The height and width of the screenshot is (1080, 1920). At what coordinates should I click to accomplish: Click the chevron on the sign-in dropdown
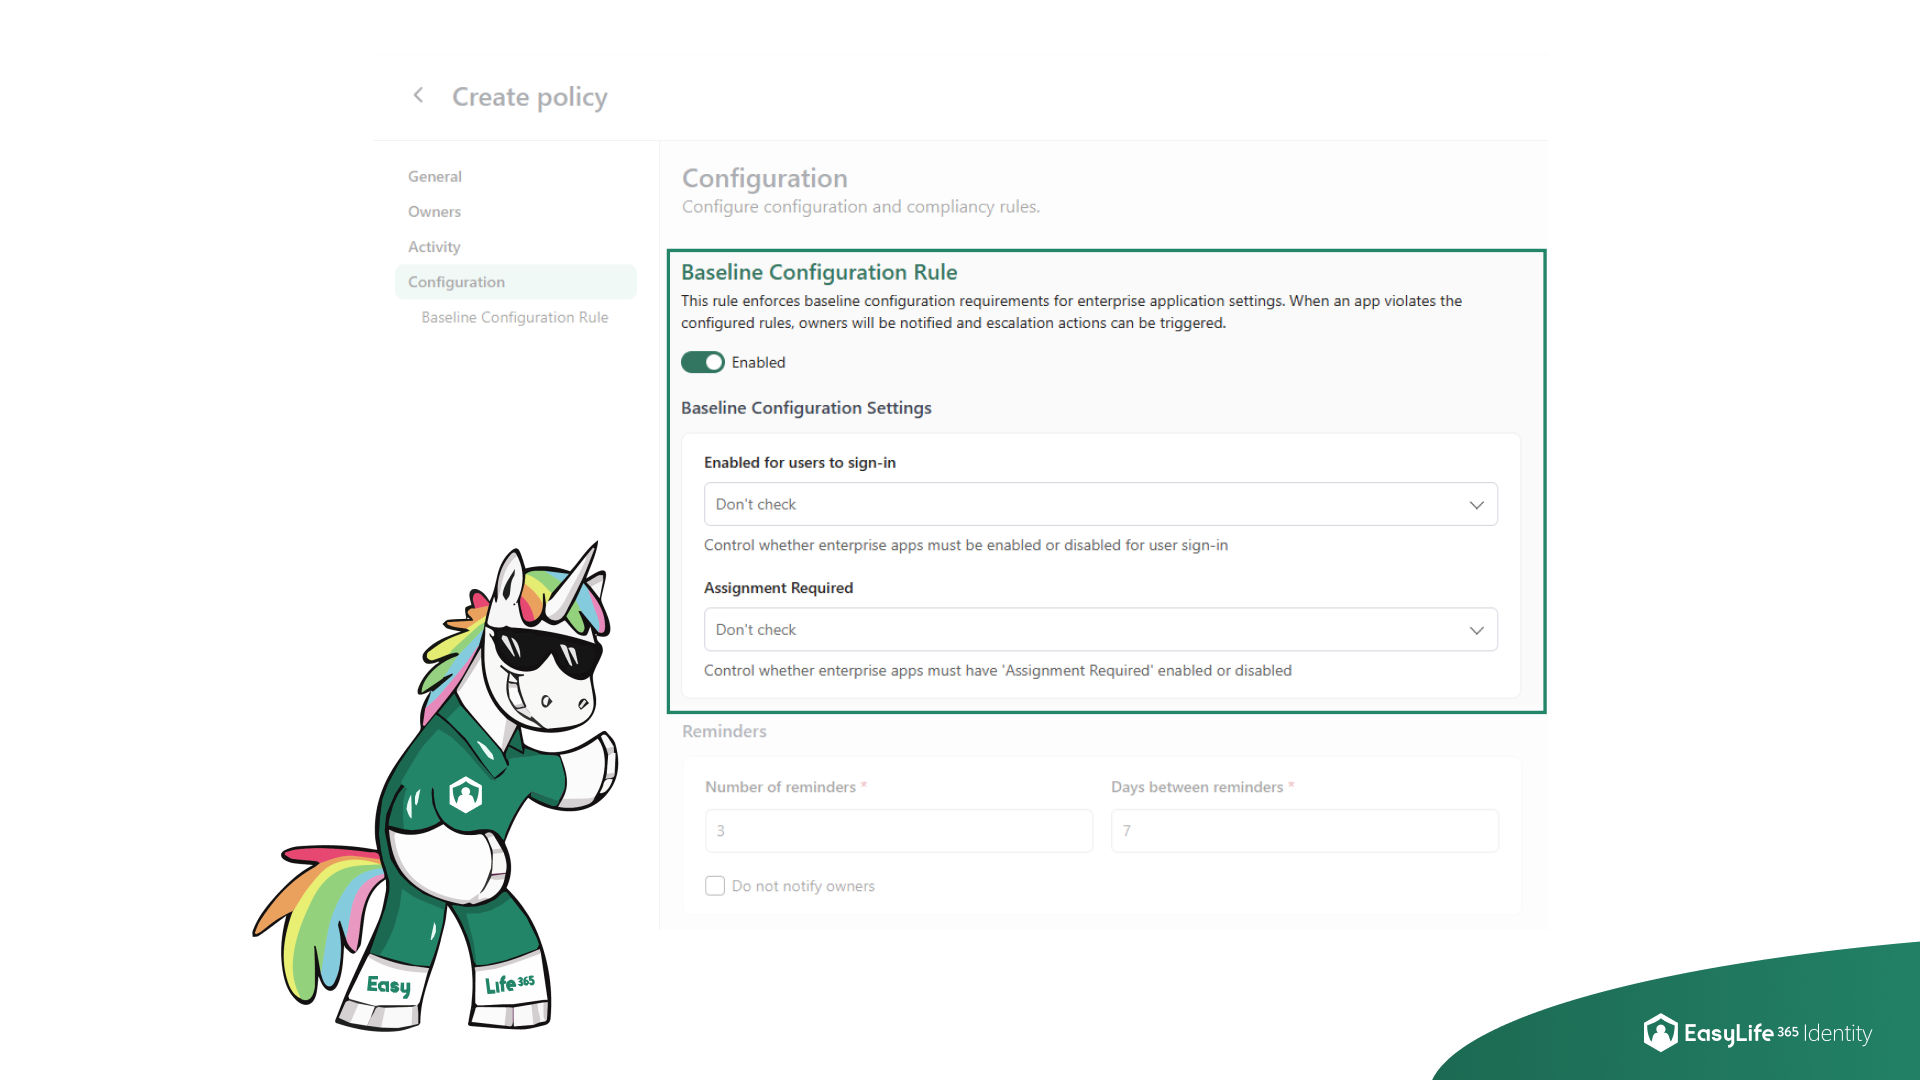1477,504
